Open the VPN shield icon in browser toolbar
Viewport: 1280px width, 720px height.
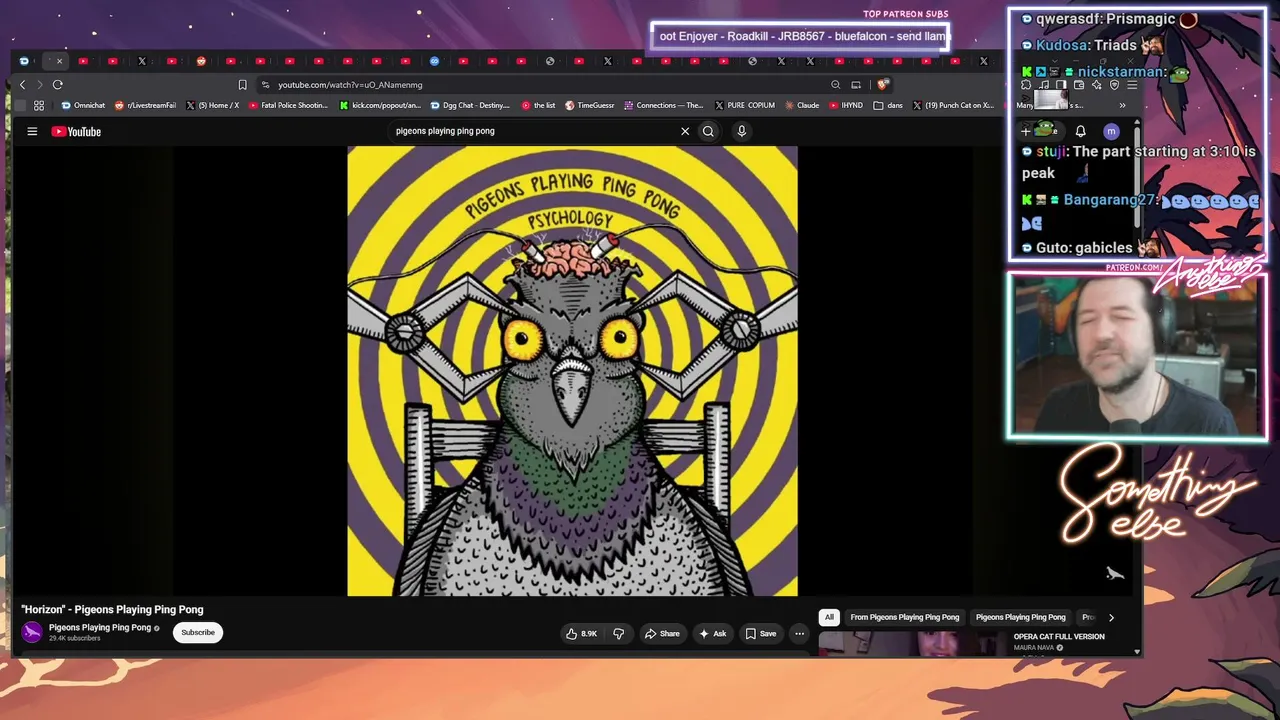(x=1114, y=85)
